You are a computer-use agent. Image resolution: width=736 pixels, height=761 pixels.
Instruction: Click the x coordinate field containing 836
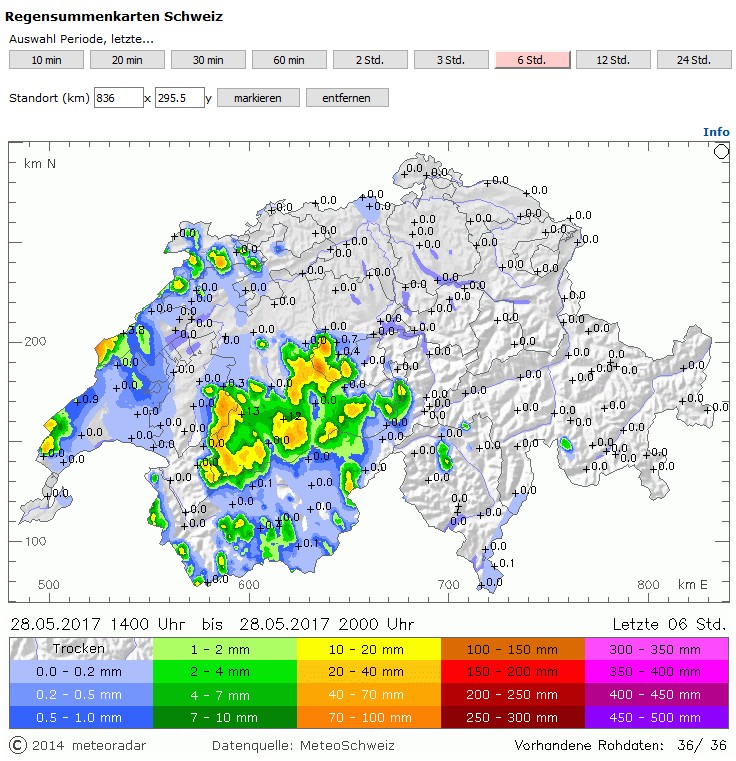pos(118,98)
